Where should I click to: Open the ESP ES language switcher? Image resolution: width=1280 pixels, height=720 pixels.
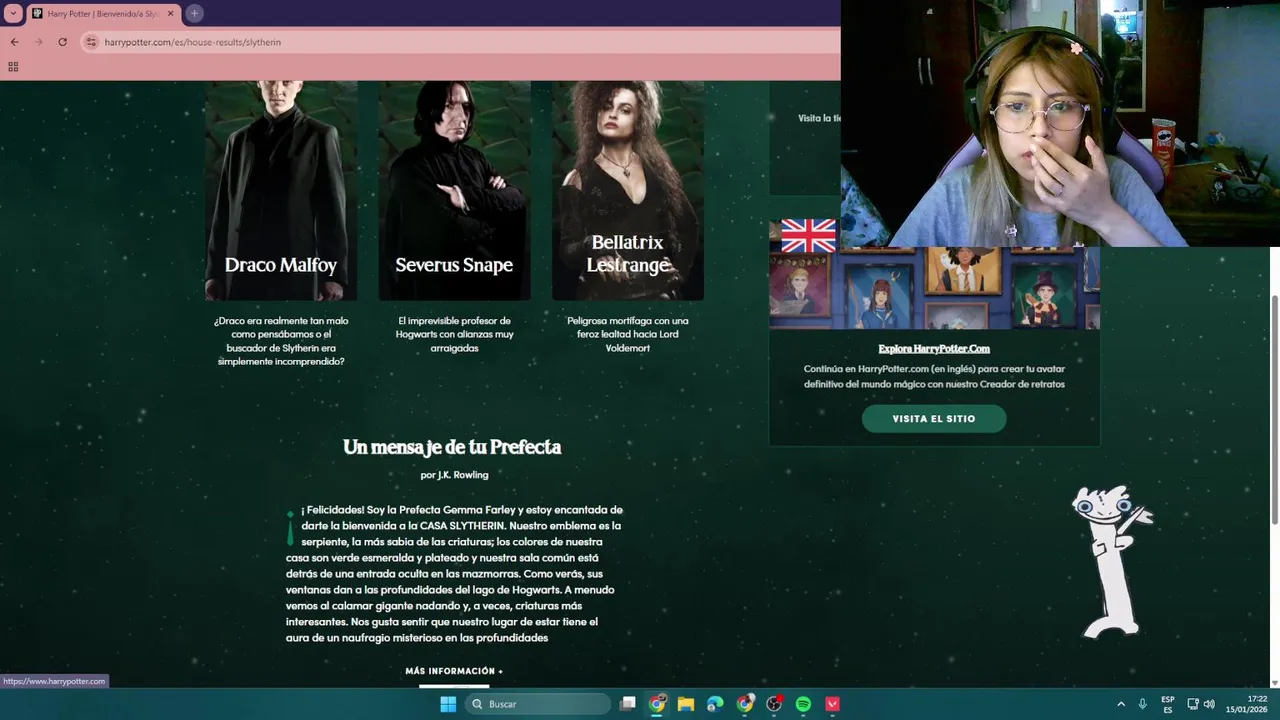coord(1168,704)
